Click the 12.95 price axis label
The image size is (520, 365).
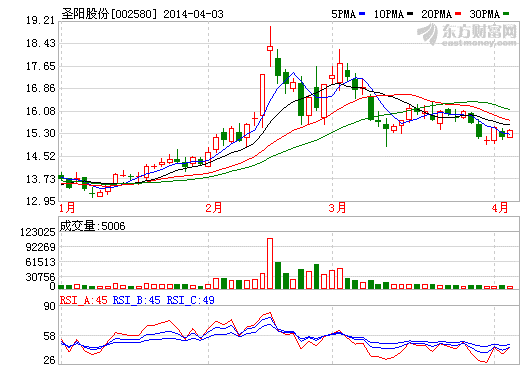[40, 201]
